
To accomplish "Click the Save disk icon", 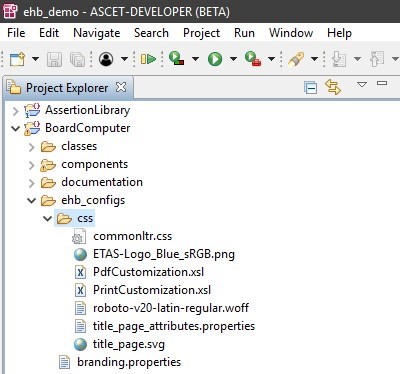I will [x=54, y=59].
